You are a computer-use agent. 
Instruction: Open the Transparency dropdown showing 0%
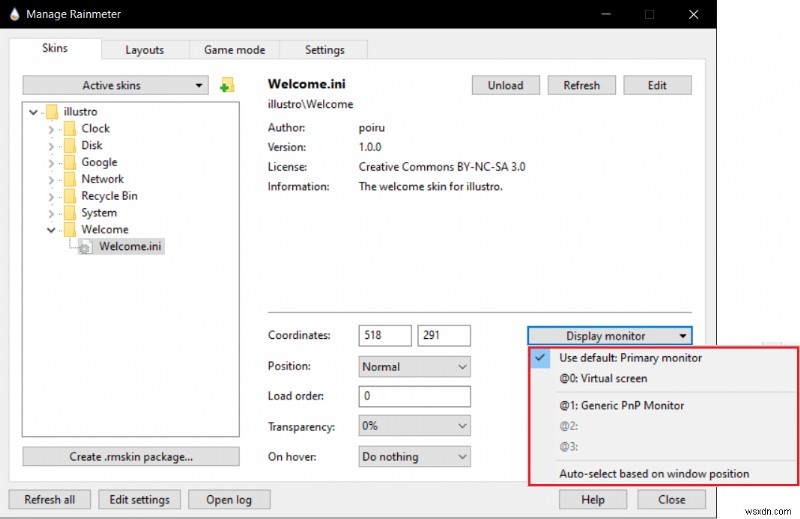[x=414, y=426]
